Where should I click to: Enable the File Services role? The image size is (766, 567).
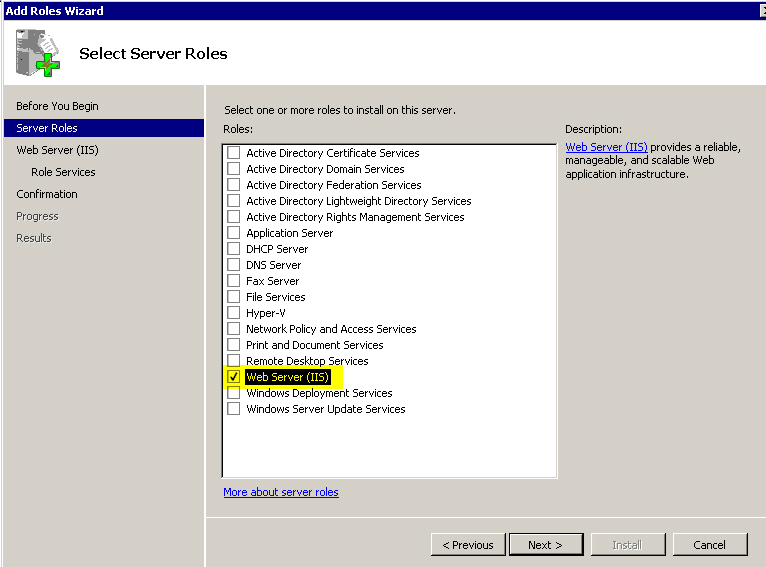(x=234, y=297)
